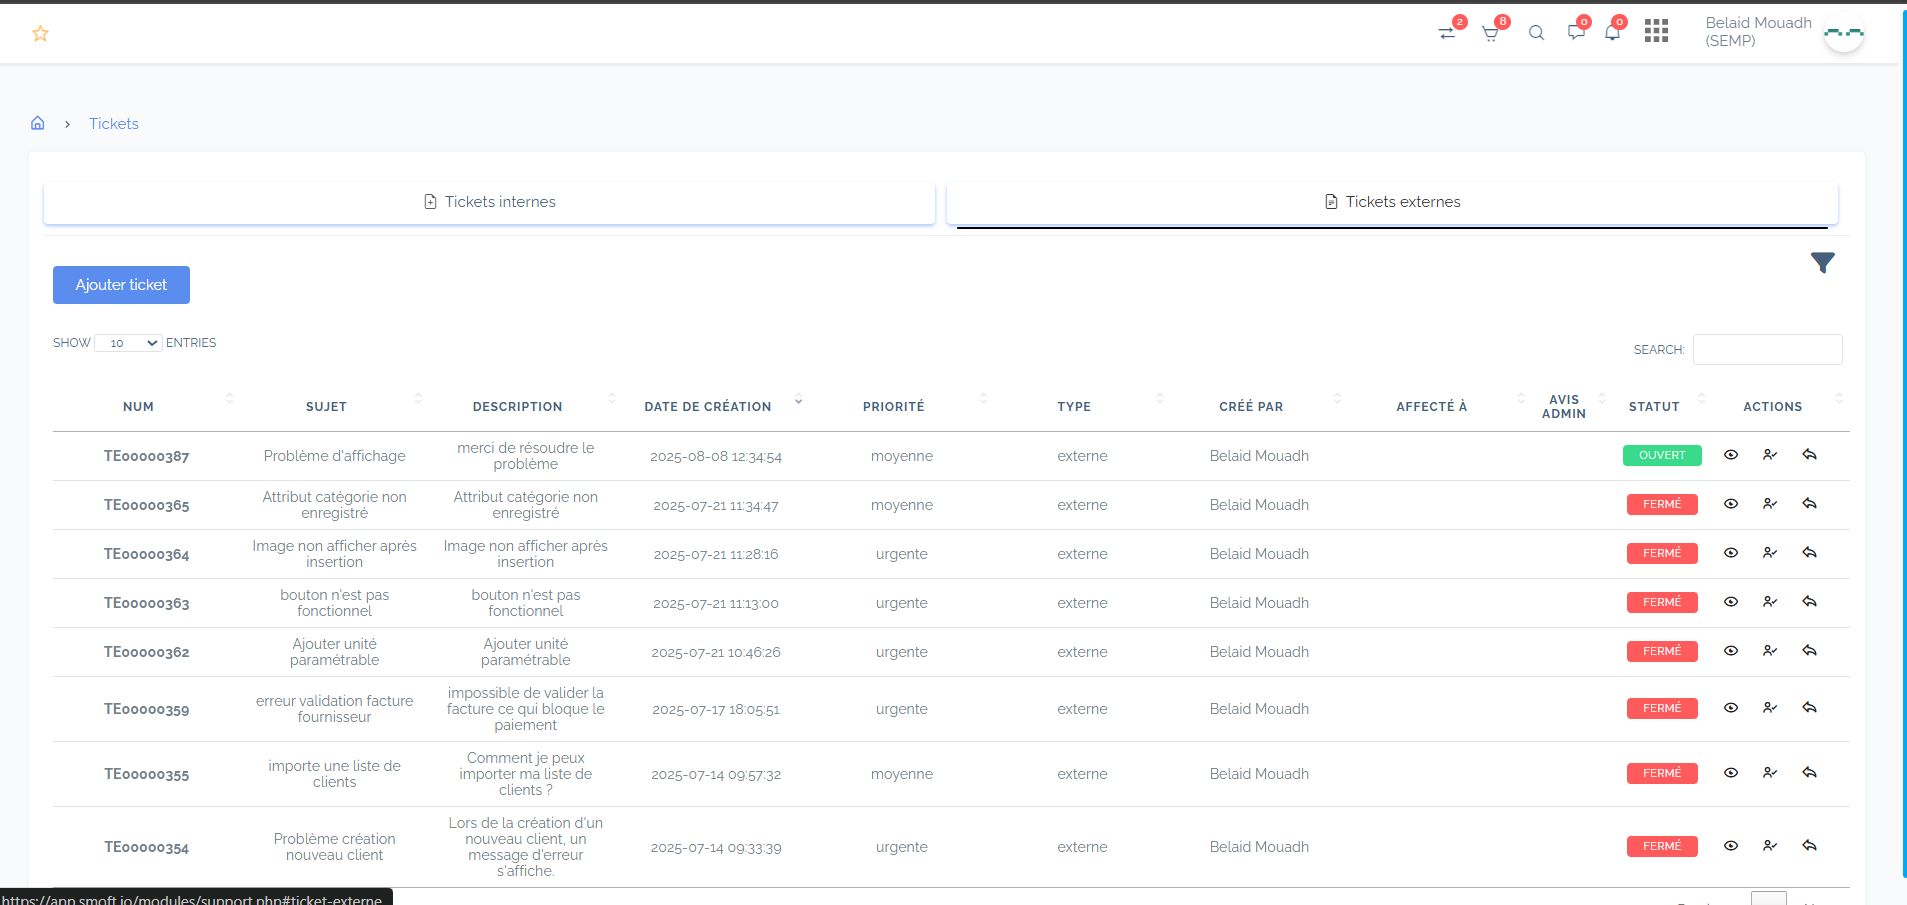
Task: Assign ticket TE00000354 using user icon
Action: (x=1770, y=846)
